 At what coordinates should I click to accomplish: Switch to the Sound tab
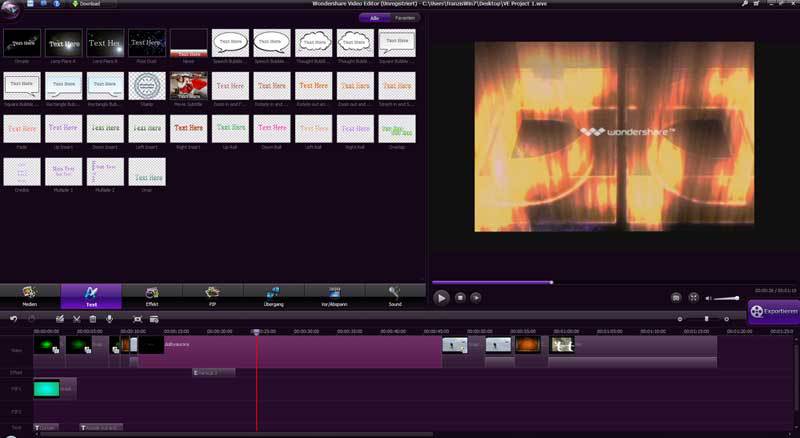[395, 297]
